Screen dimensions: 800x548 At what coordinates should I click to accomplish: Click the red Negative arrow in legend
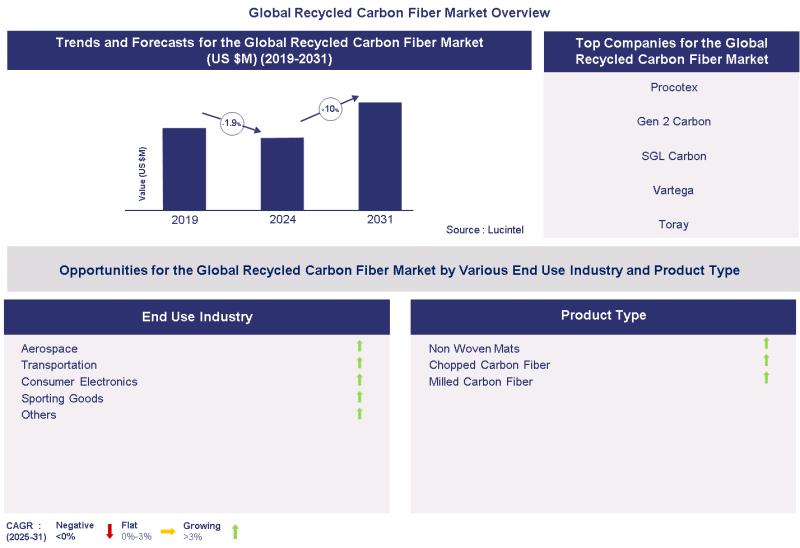[x=110, y=531]
